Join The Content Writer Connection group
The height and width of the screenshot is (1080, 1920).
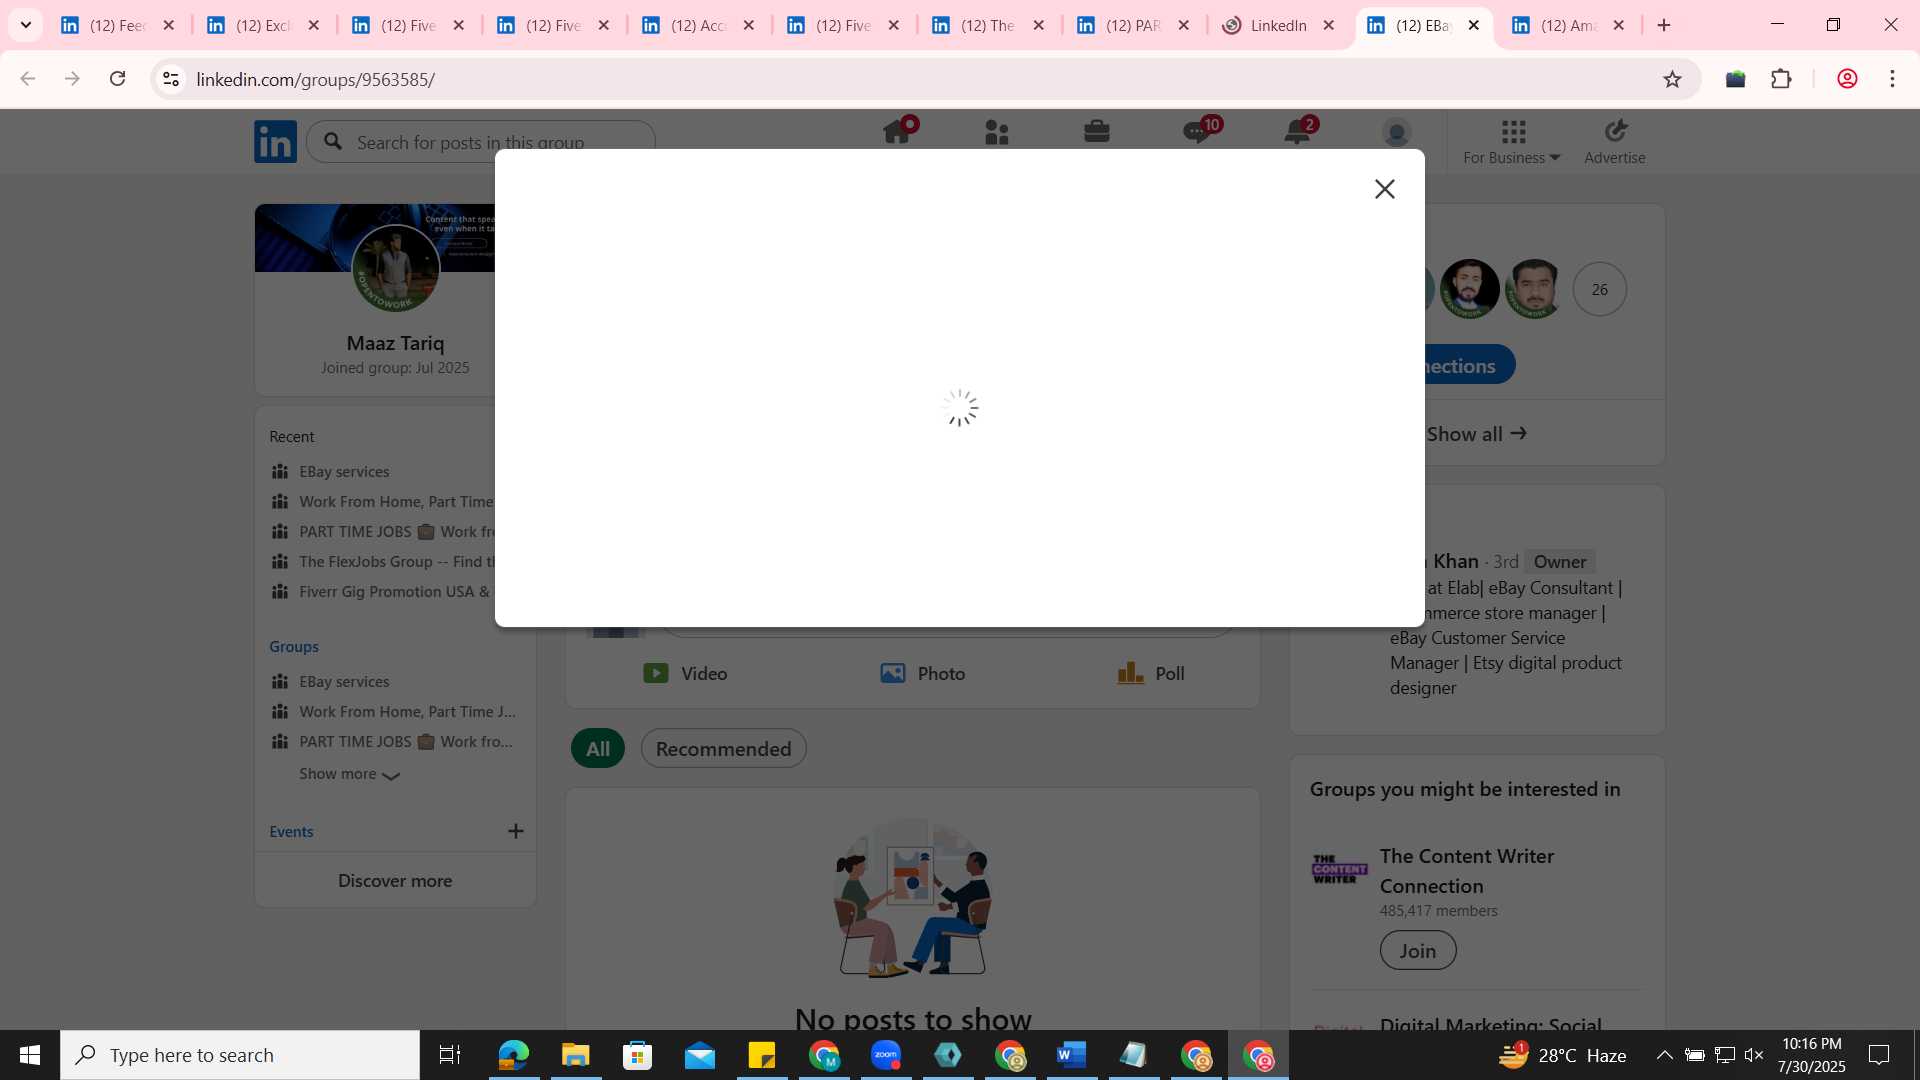coord(1418,950)
